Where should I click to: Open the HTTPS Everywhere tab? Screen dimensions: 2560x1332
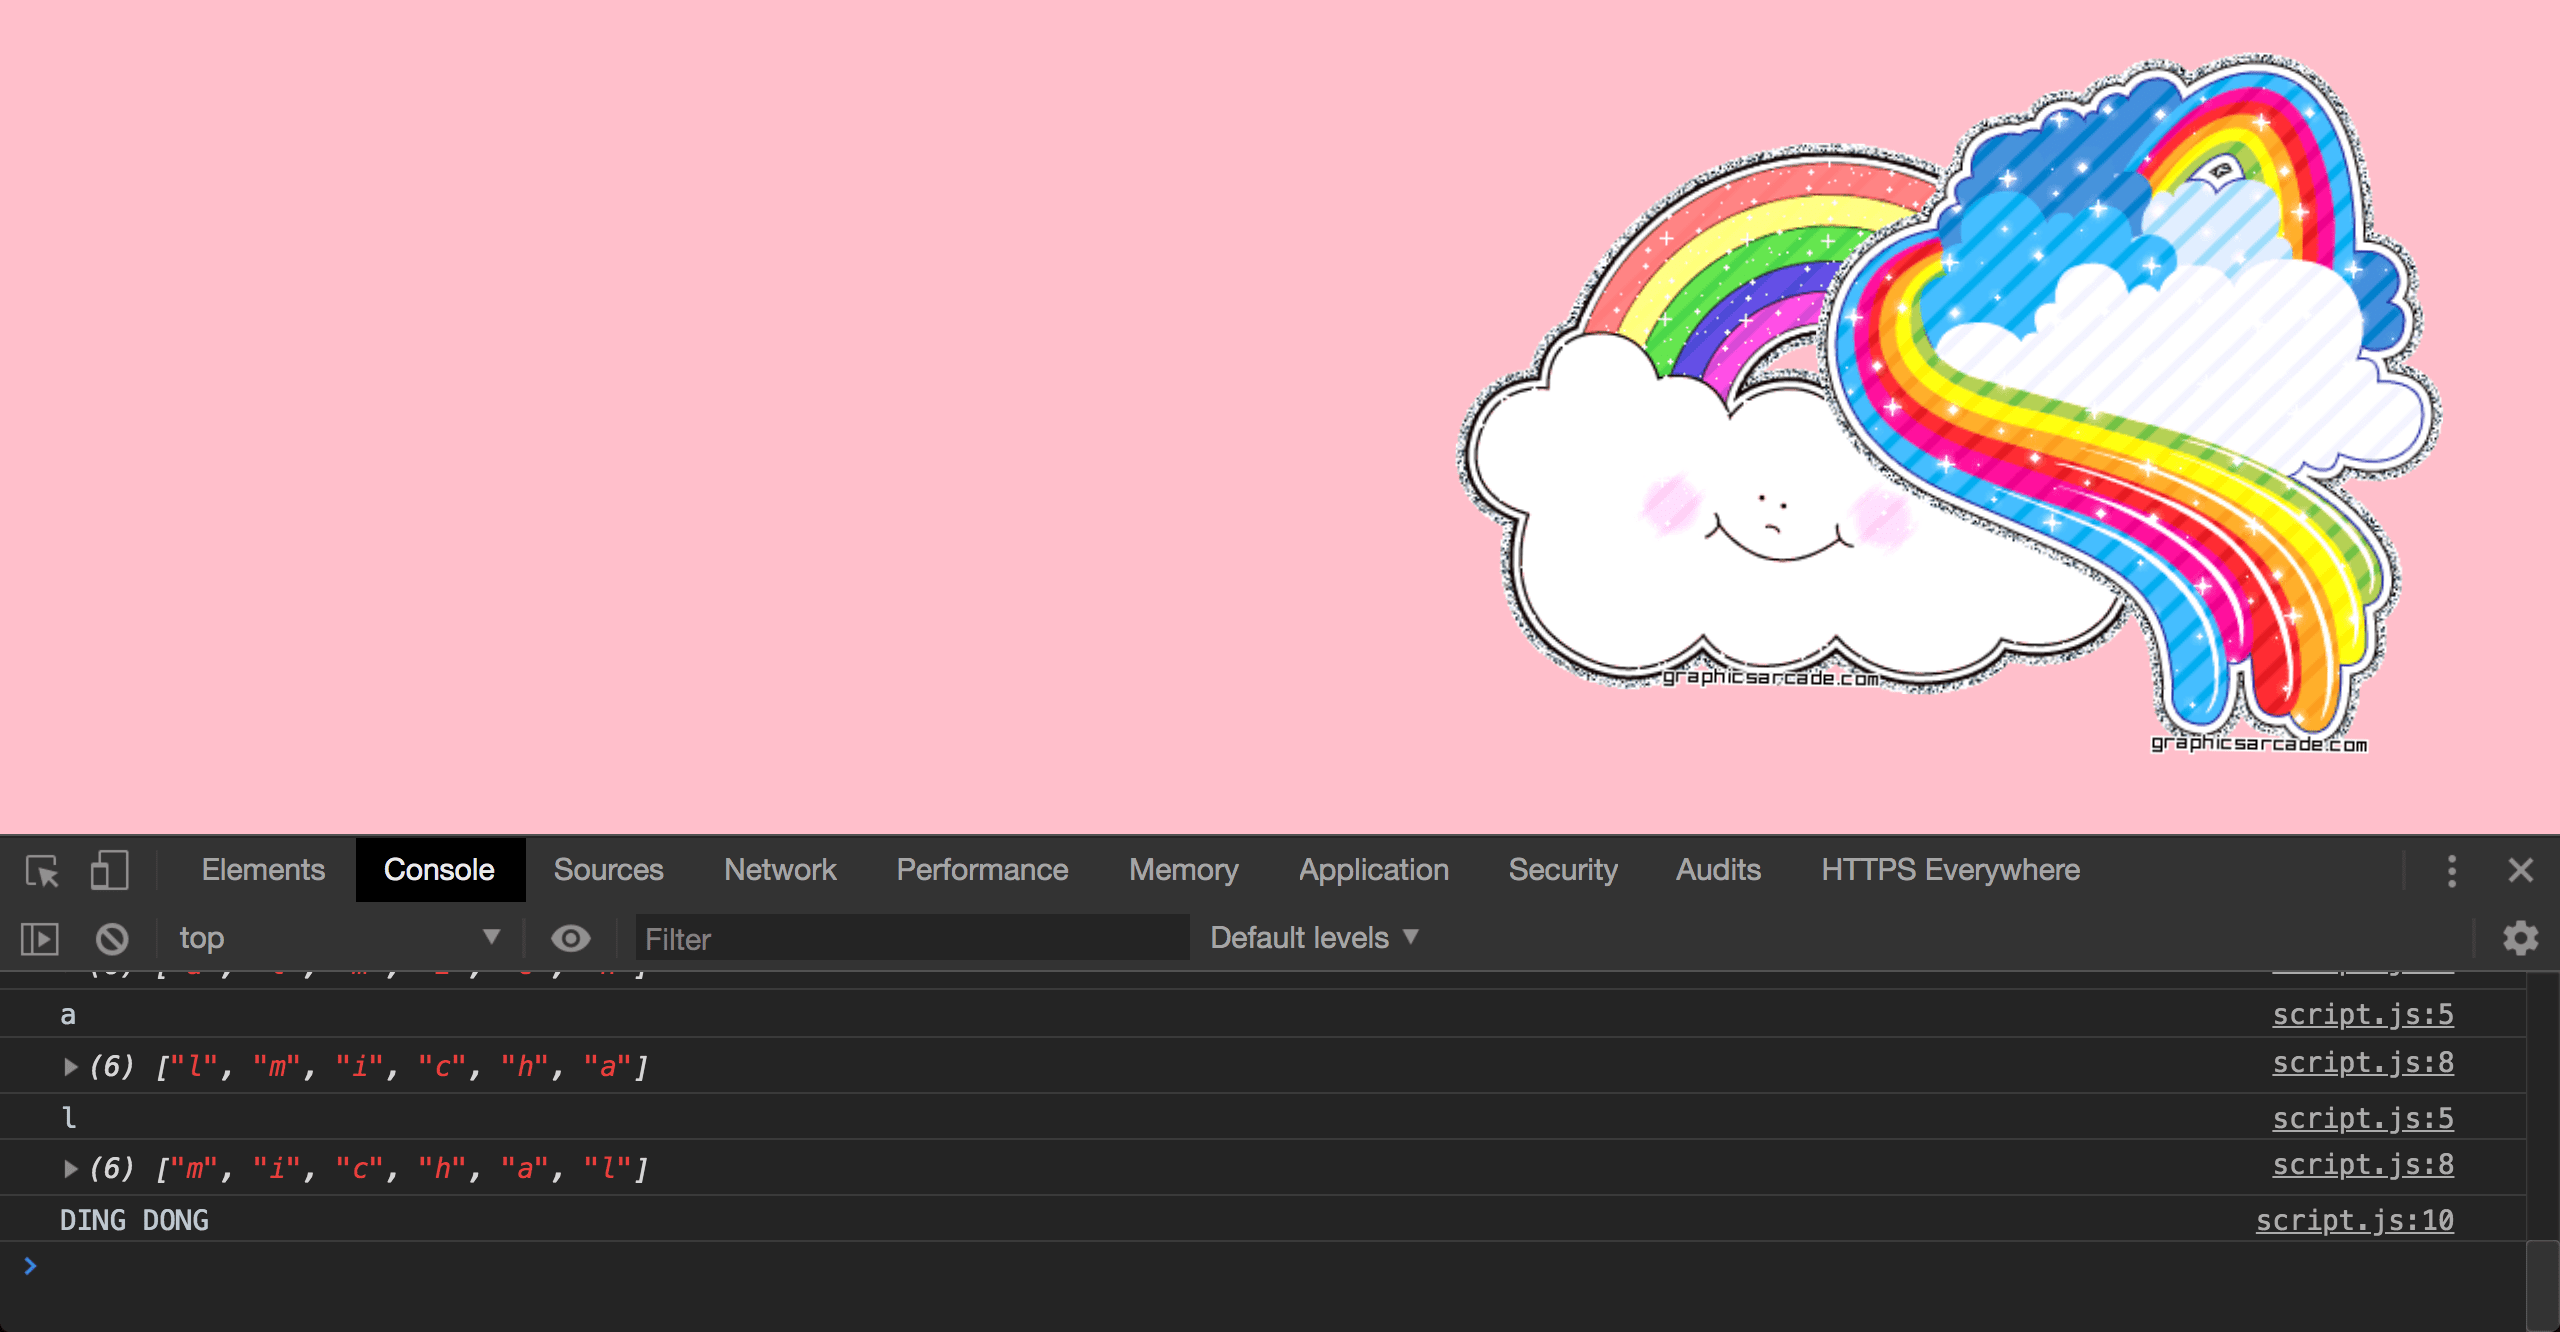(x=1950, y=870)
